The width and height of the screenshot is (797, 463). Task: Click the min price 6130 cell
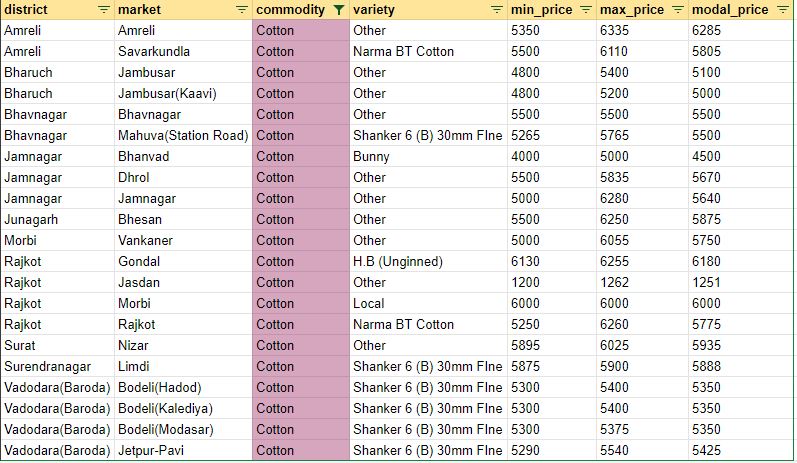coord(526,261)
